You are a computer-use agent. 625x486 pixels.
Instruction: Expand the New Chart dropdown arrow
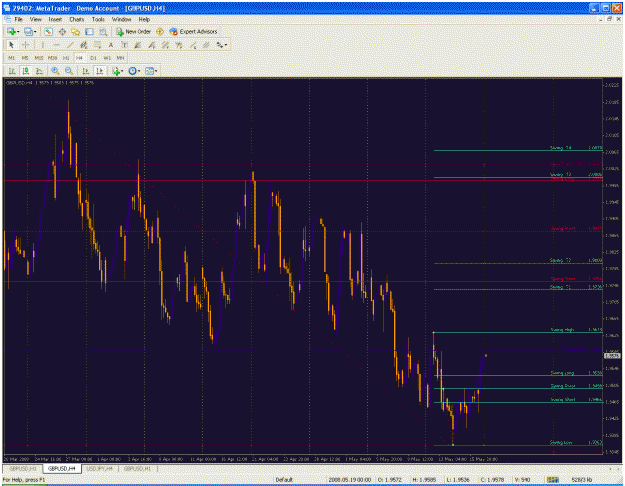point(18,31)
